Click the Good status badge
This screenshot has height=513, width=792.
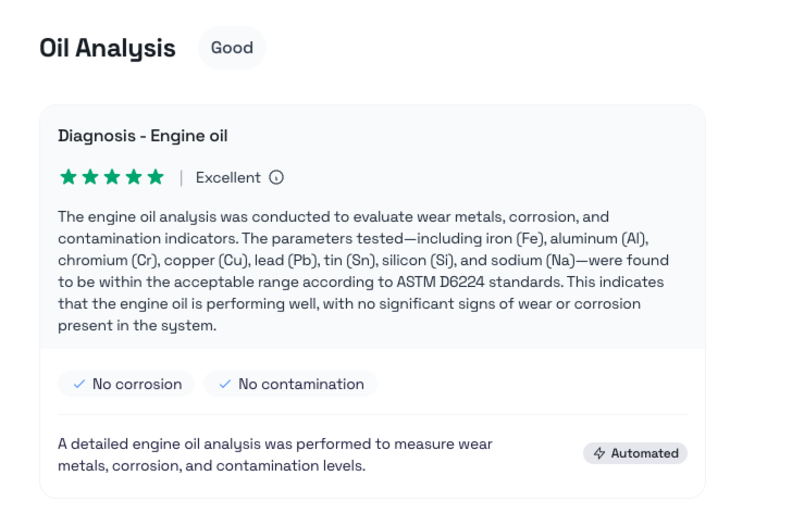[232, 48]
